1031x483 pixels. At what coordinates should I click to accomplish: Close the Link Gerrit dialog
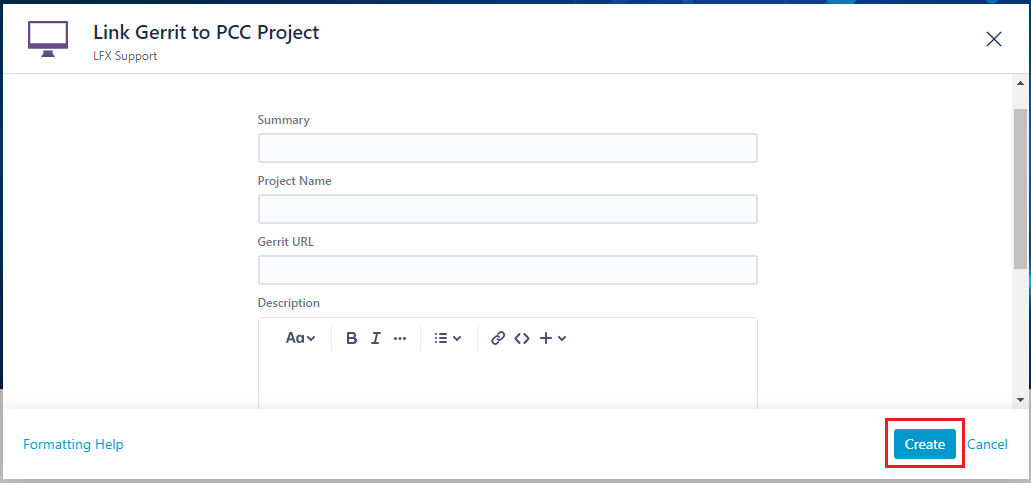click(993, 39)
